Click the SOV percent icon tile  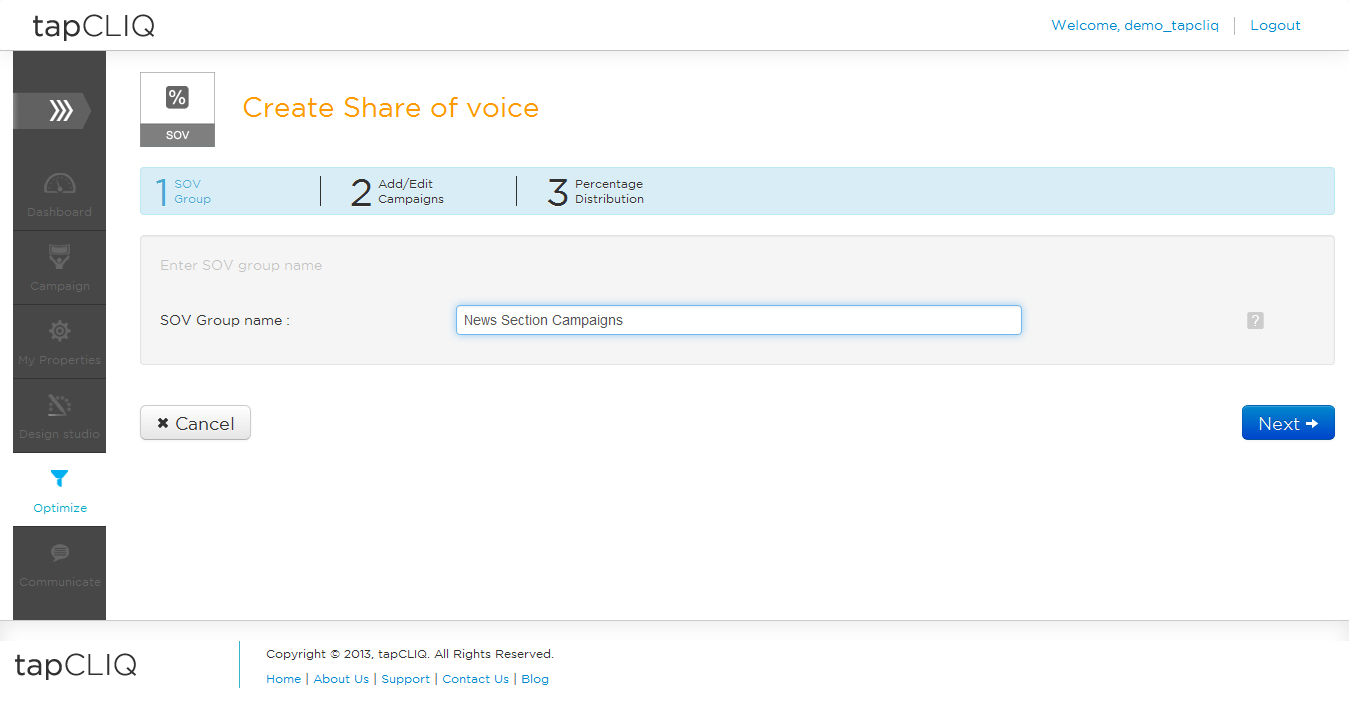(x=177, y=109)
